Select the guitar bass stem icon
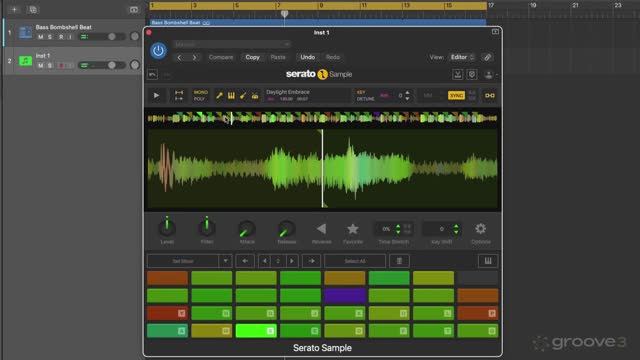The height and width of the screenshot is (360, 640). (x=243, y=96)
